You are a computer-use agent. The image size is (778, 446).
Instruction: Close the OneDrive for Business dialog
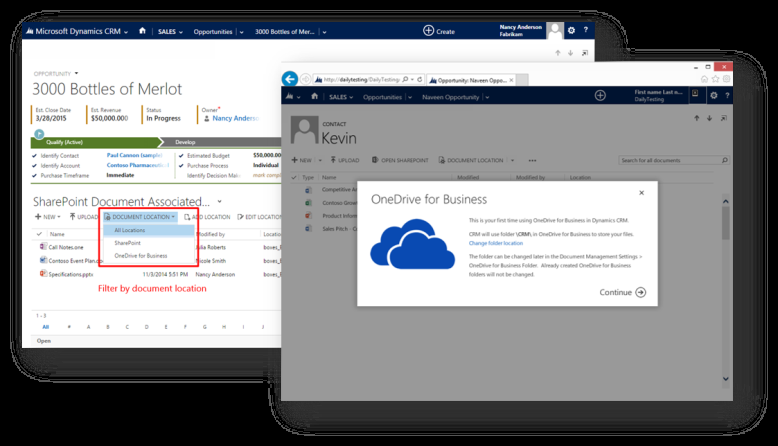(x=641, y=193)
